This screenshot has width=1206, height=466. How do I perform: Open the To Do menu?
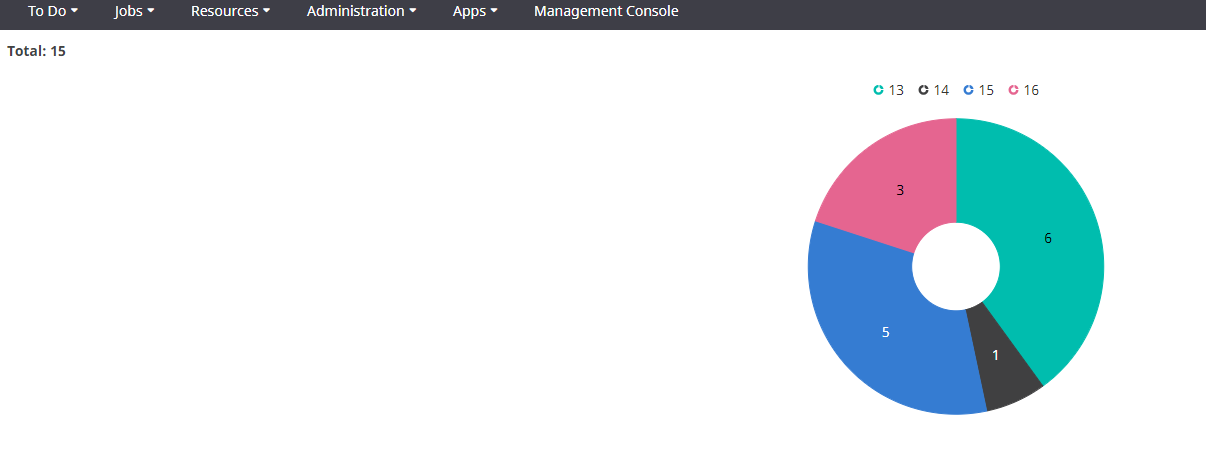(52, 12)
